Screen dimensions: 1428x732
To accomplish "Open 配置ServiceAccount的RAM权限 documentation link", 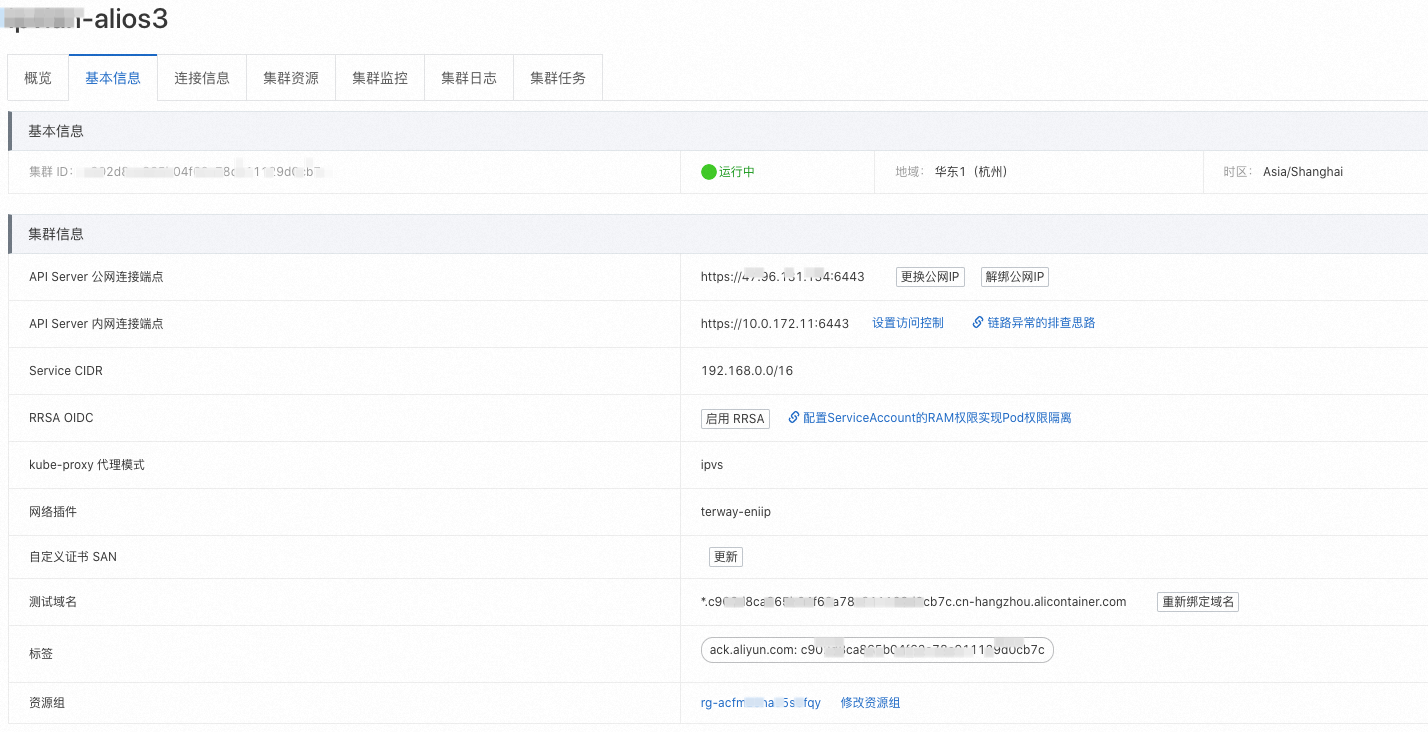I will point(936,418).
